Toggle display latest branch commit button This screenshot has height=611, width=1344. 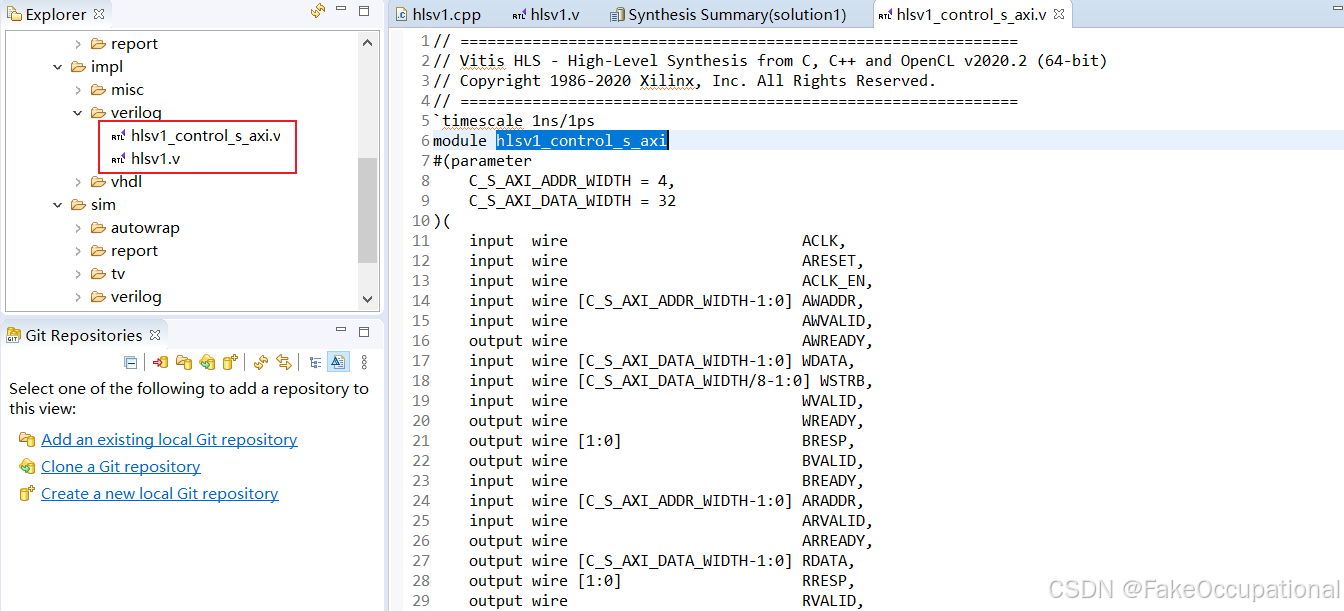pos(338,362)
